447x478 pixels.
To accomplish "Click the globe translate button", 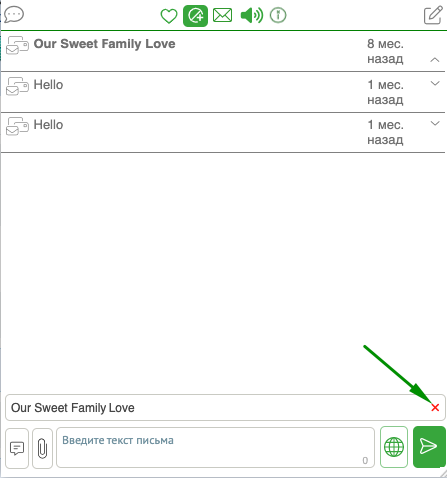I will click(394, 447).
